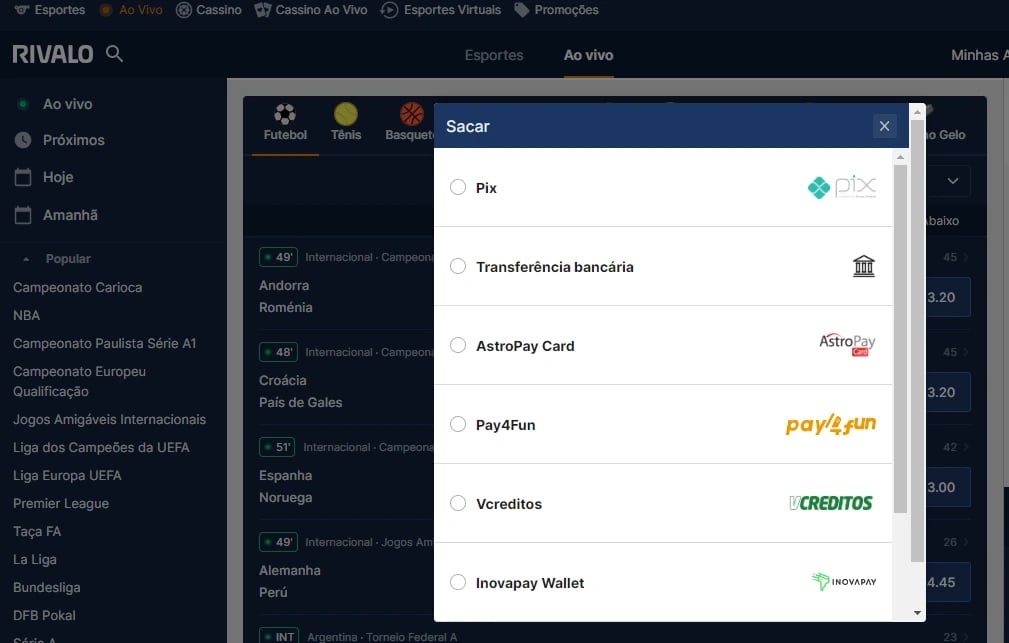1009x643 pixels.
Task: Click the AstroPay Card logo
Action: pos(847,344)
